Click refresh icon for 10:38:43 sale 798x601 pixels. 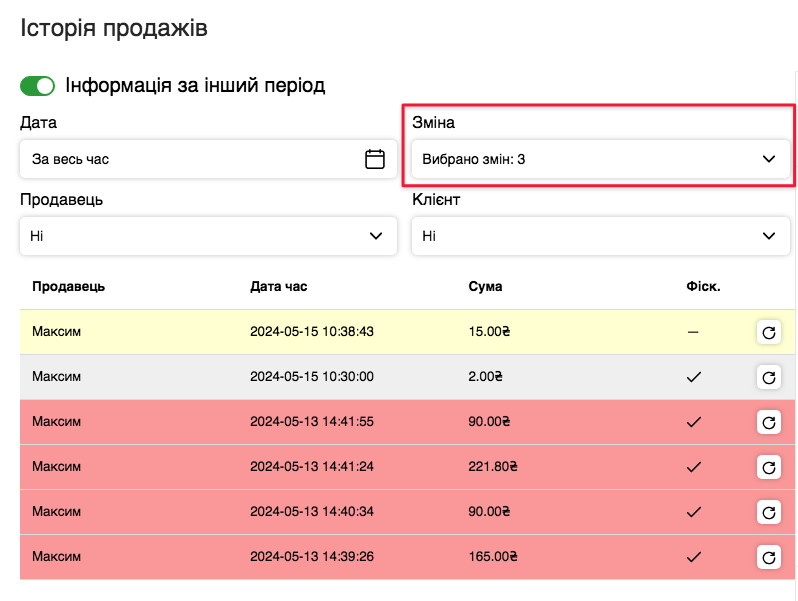point(768,332)
